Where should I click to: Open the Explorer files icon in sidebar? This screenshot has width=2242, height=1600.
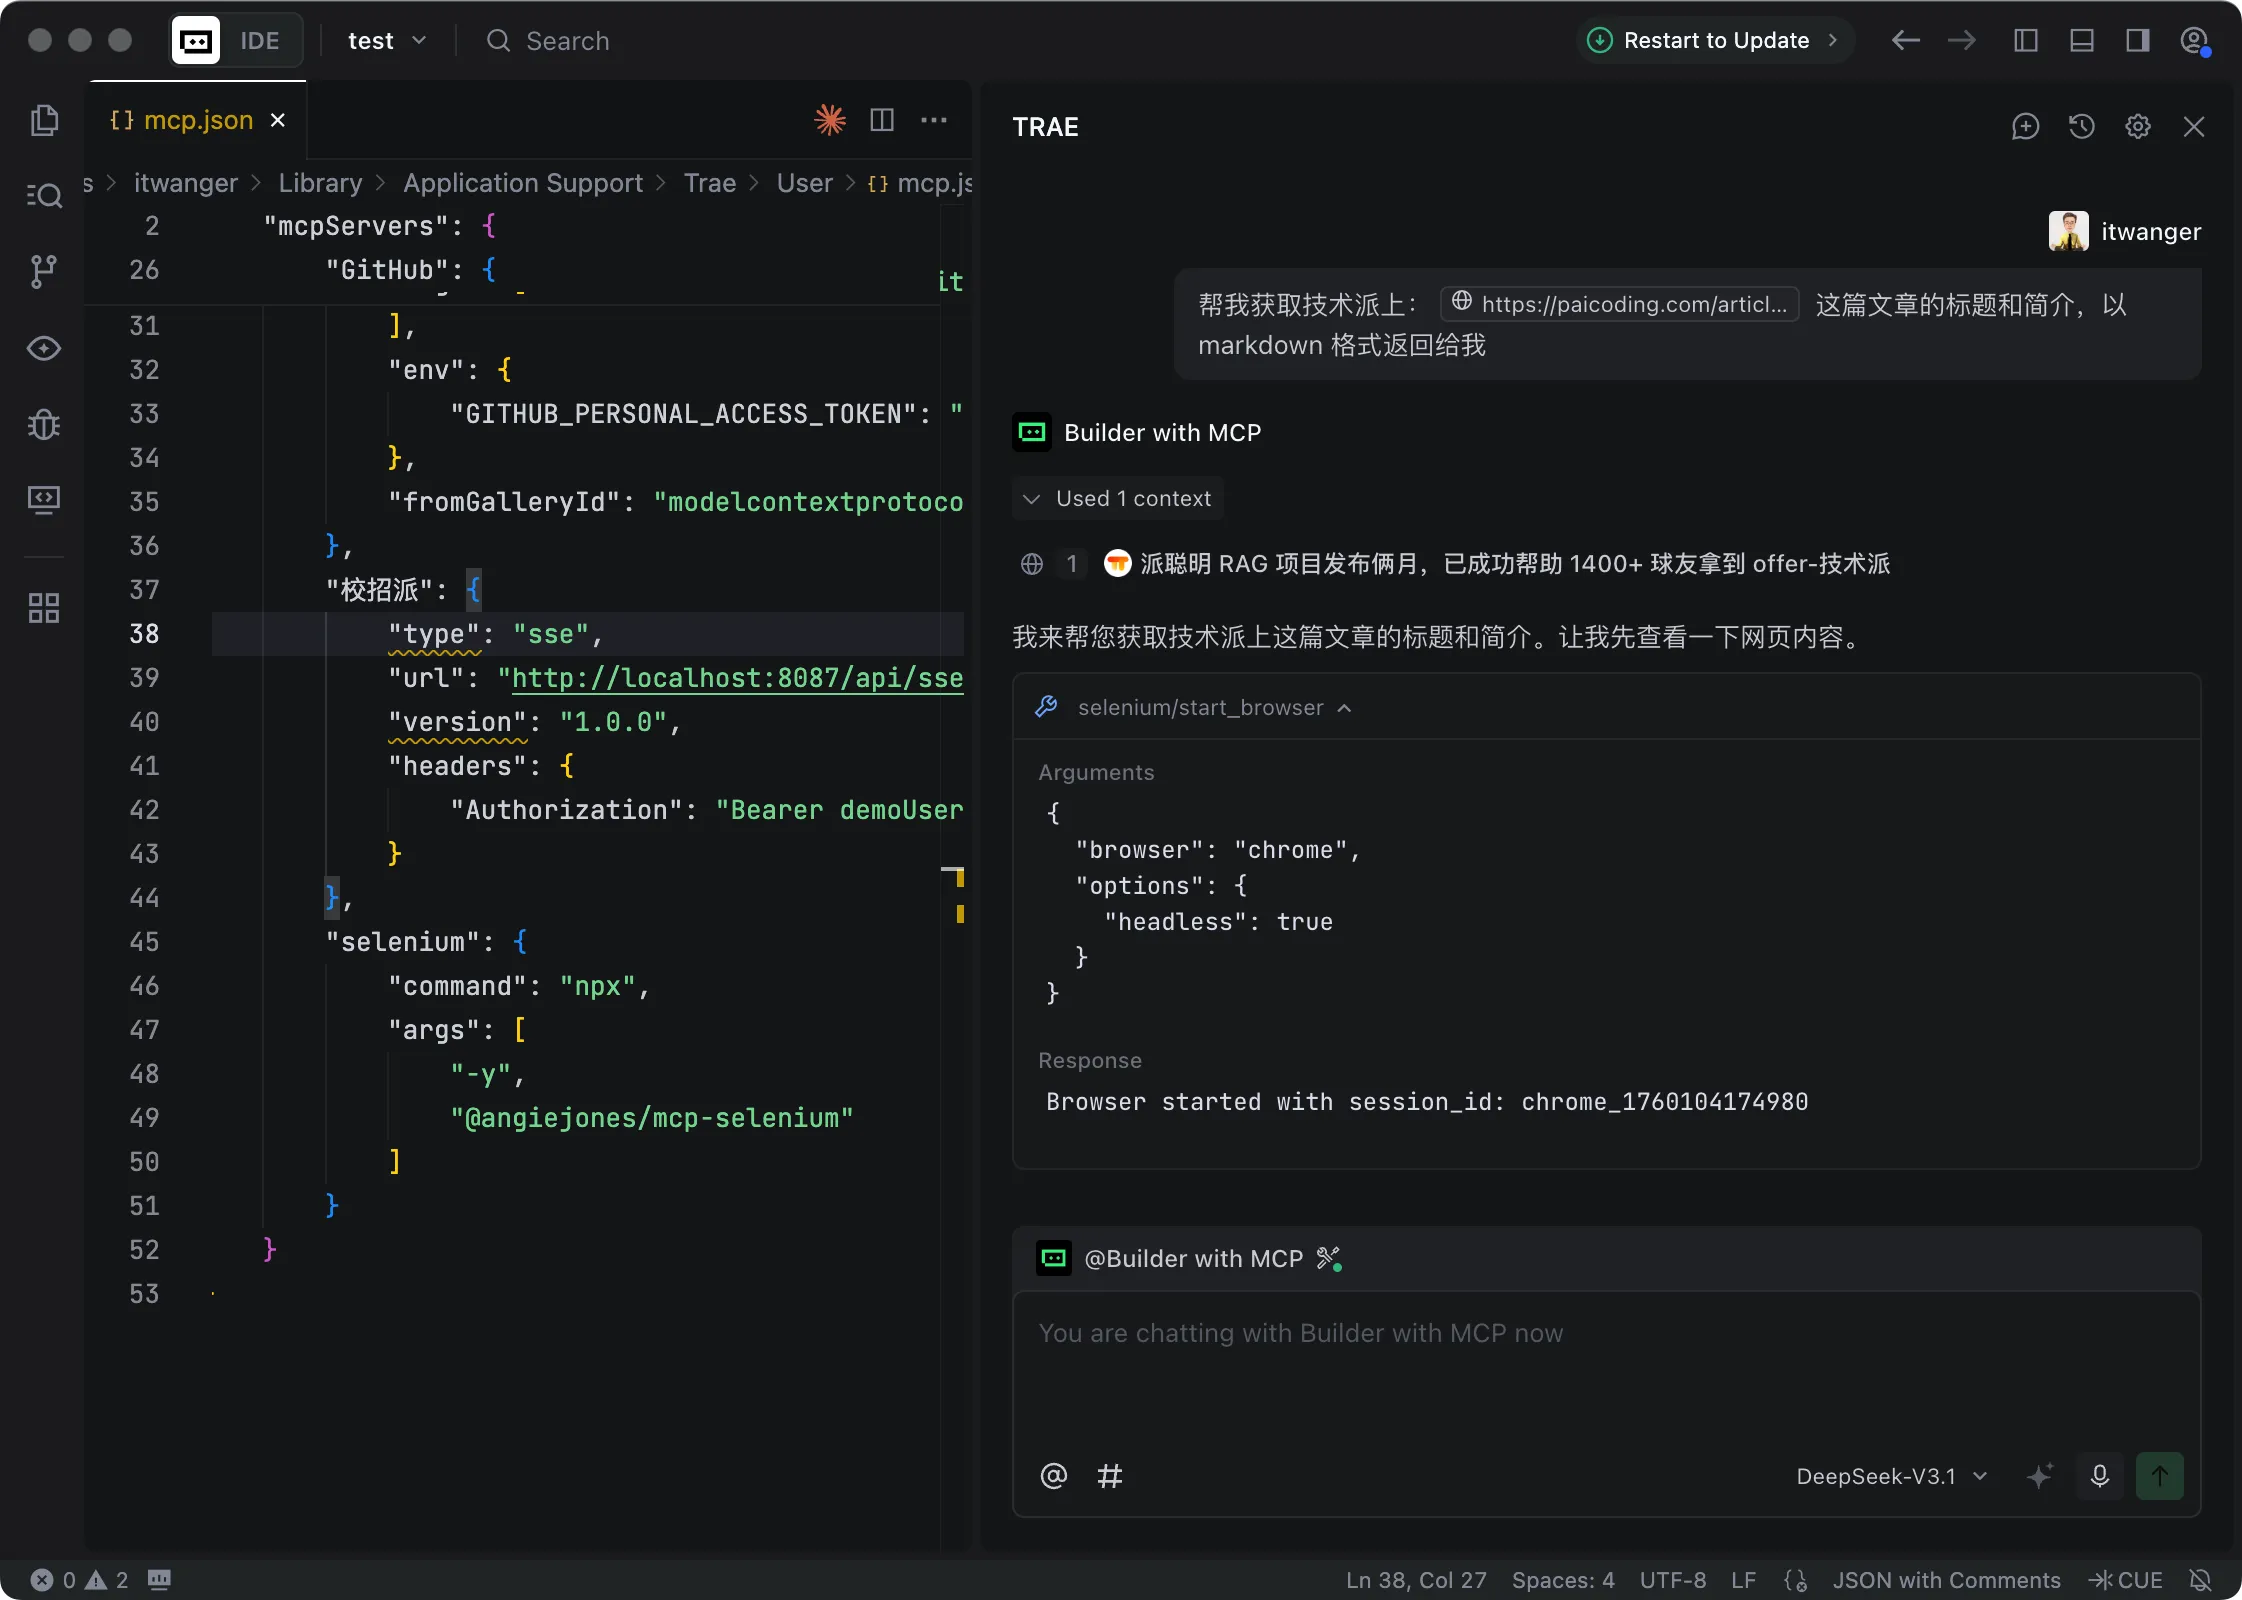coord(44,120)
